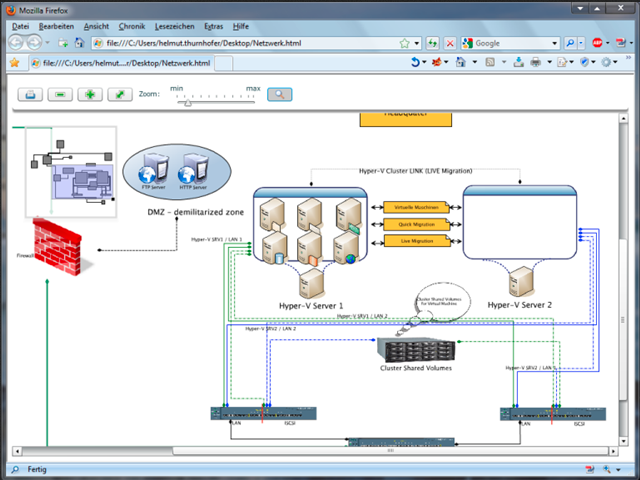This screenshot has width=640, height=480.
Task: Click the home icon beside the address bar
Action: pyautogui.click(x=79, y=42)
